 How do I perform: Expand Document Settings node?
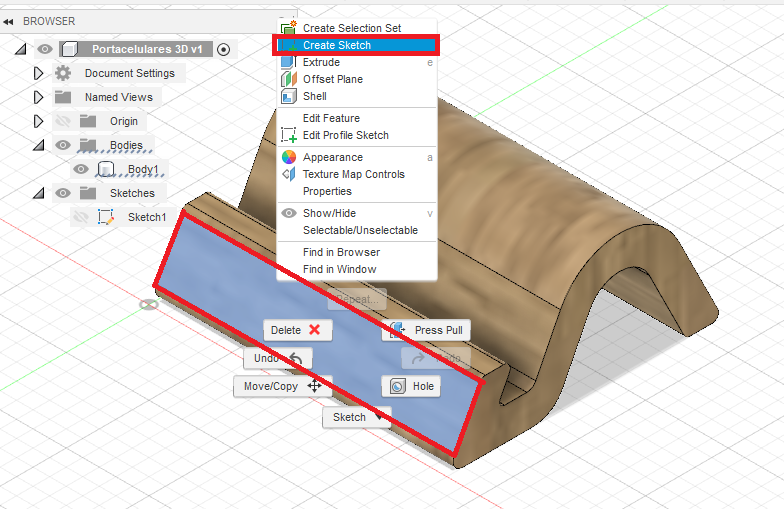(38, 73)
